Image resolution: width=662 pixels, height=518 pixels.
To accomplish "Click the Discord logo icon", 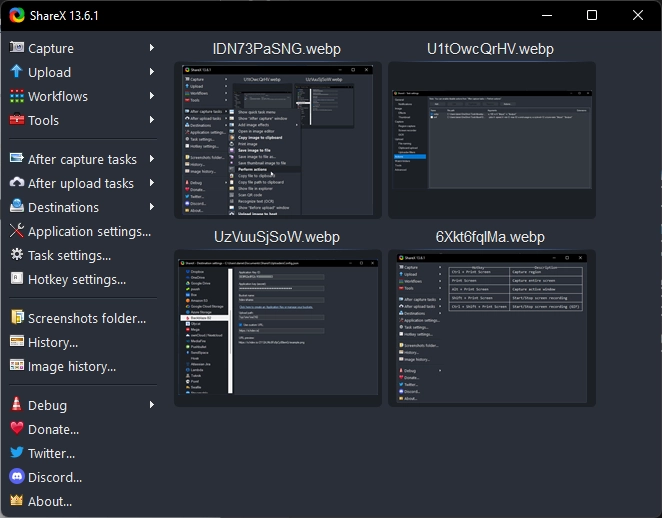I will 16,476.
